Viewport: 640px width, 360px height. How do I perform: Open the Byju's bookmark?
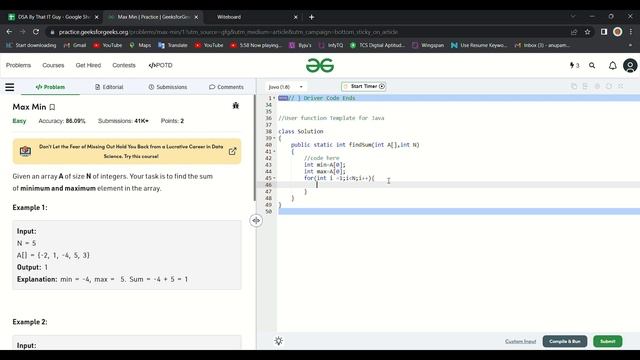click(300, 45)
